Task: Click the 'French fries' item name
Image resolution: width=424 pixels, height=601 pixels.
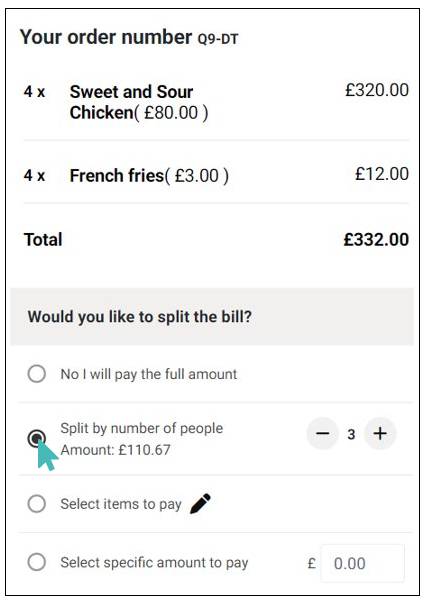Action: point(117,176)
